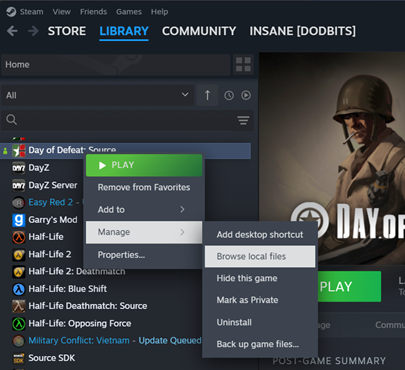Select Garry's Mod game icon
The height and width of the screenshot is (370, 405).
click(19, 220)
